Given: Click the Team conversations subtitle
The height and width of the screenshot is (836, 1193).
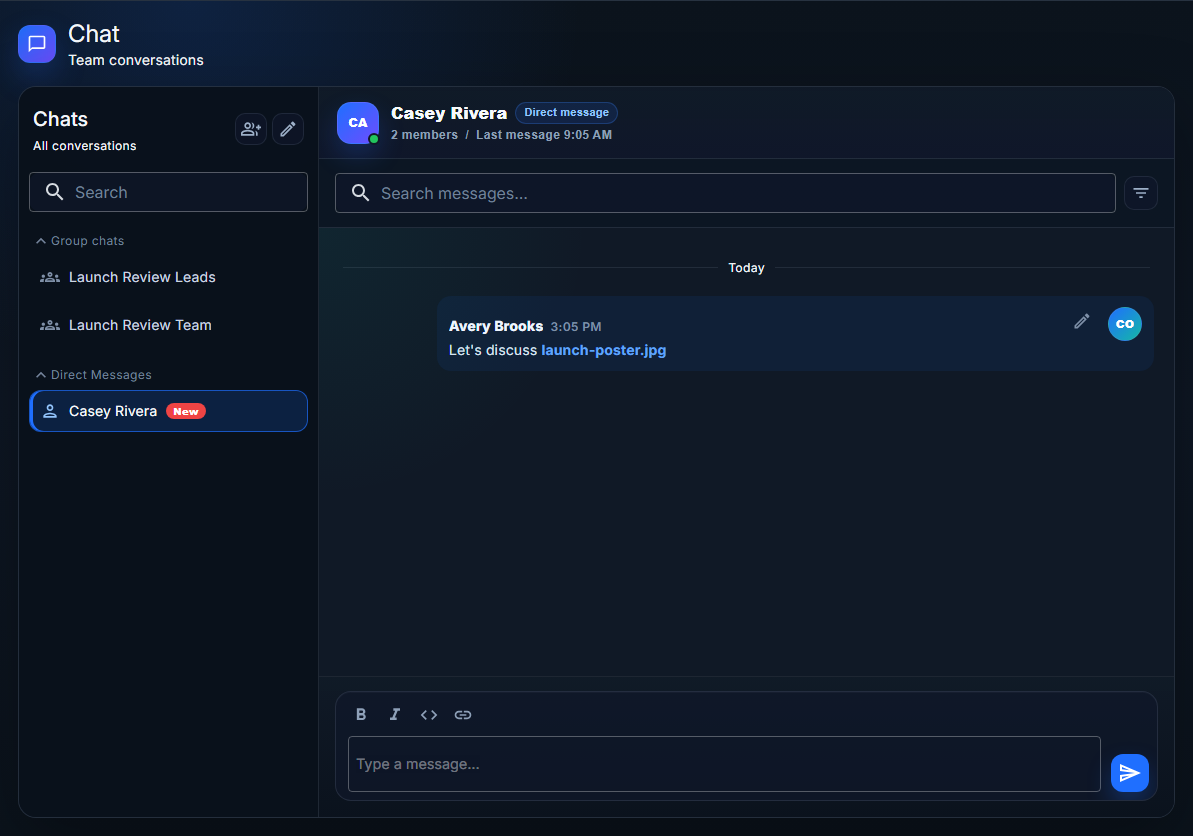Looking at the screenshot, I should 136,60.
